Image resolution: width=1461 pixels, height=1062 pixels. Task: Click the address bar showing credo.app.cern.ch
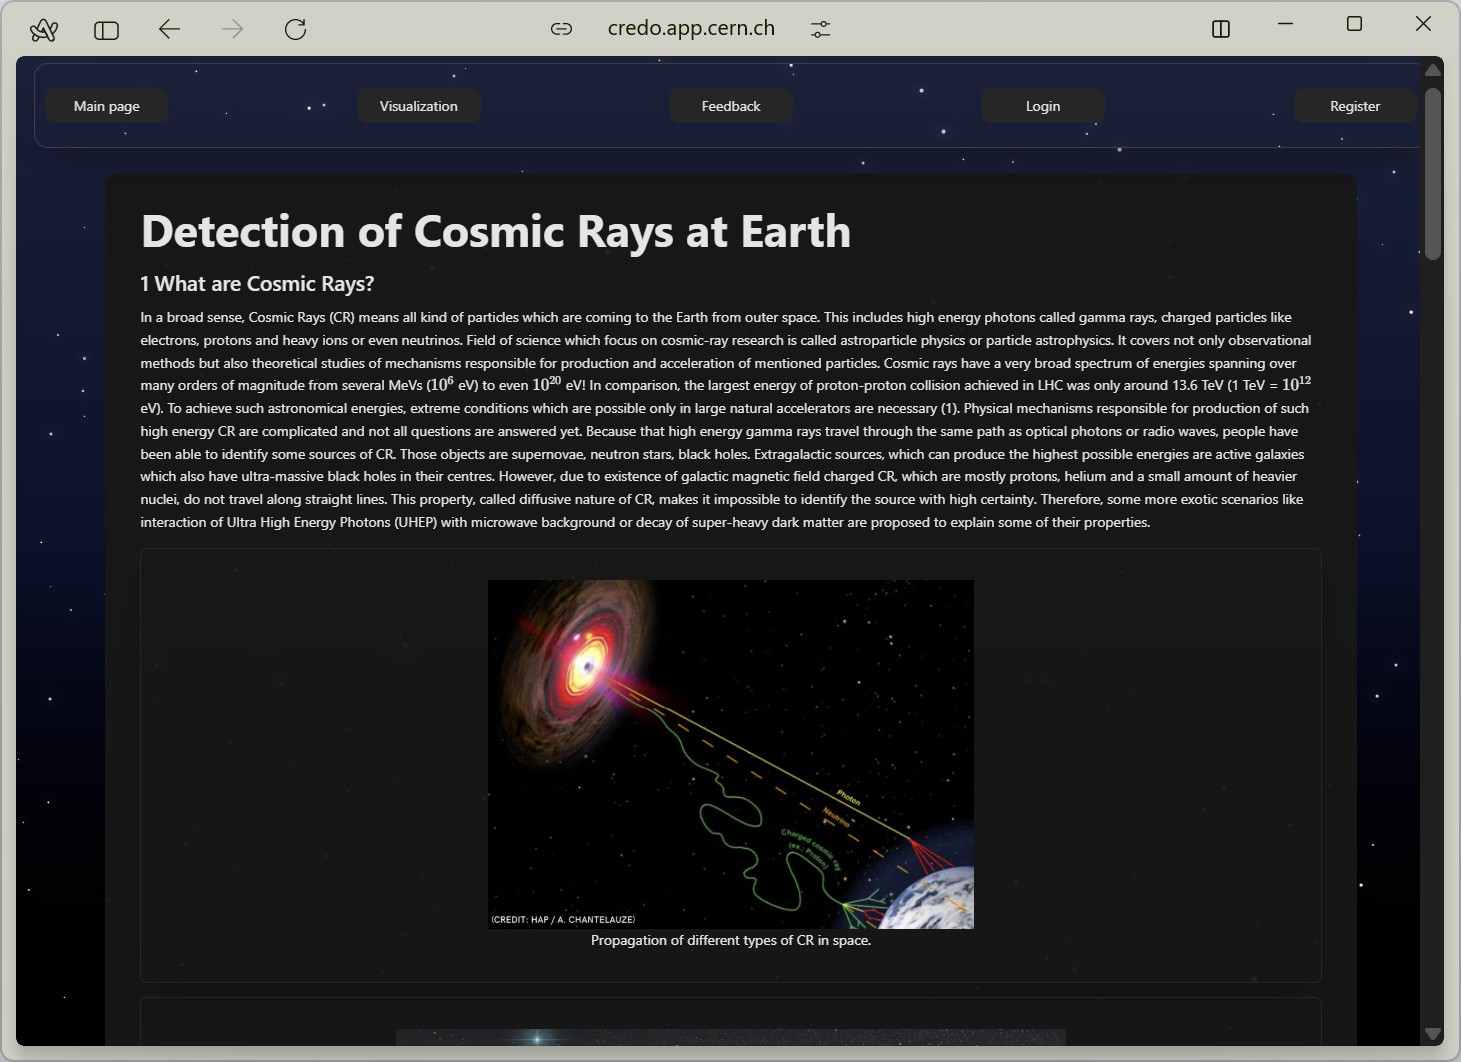click(691, 28)
